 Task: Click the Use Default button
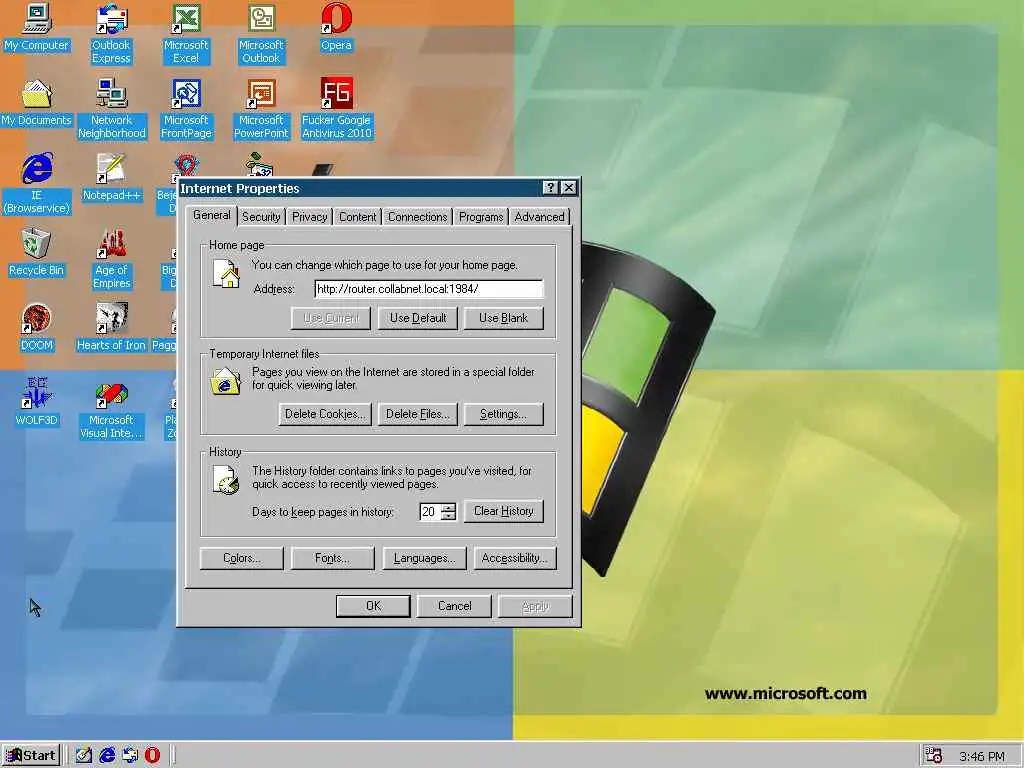pyautogui.click(x=418, y=318)
